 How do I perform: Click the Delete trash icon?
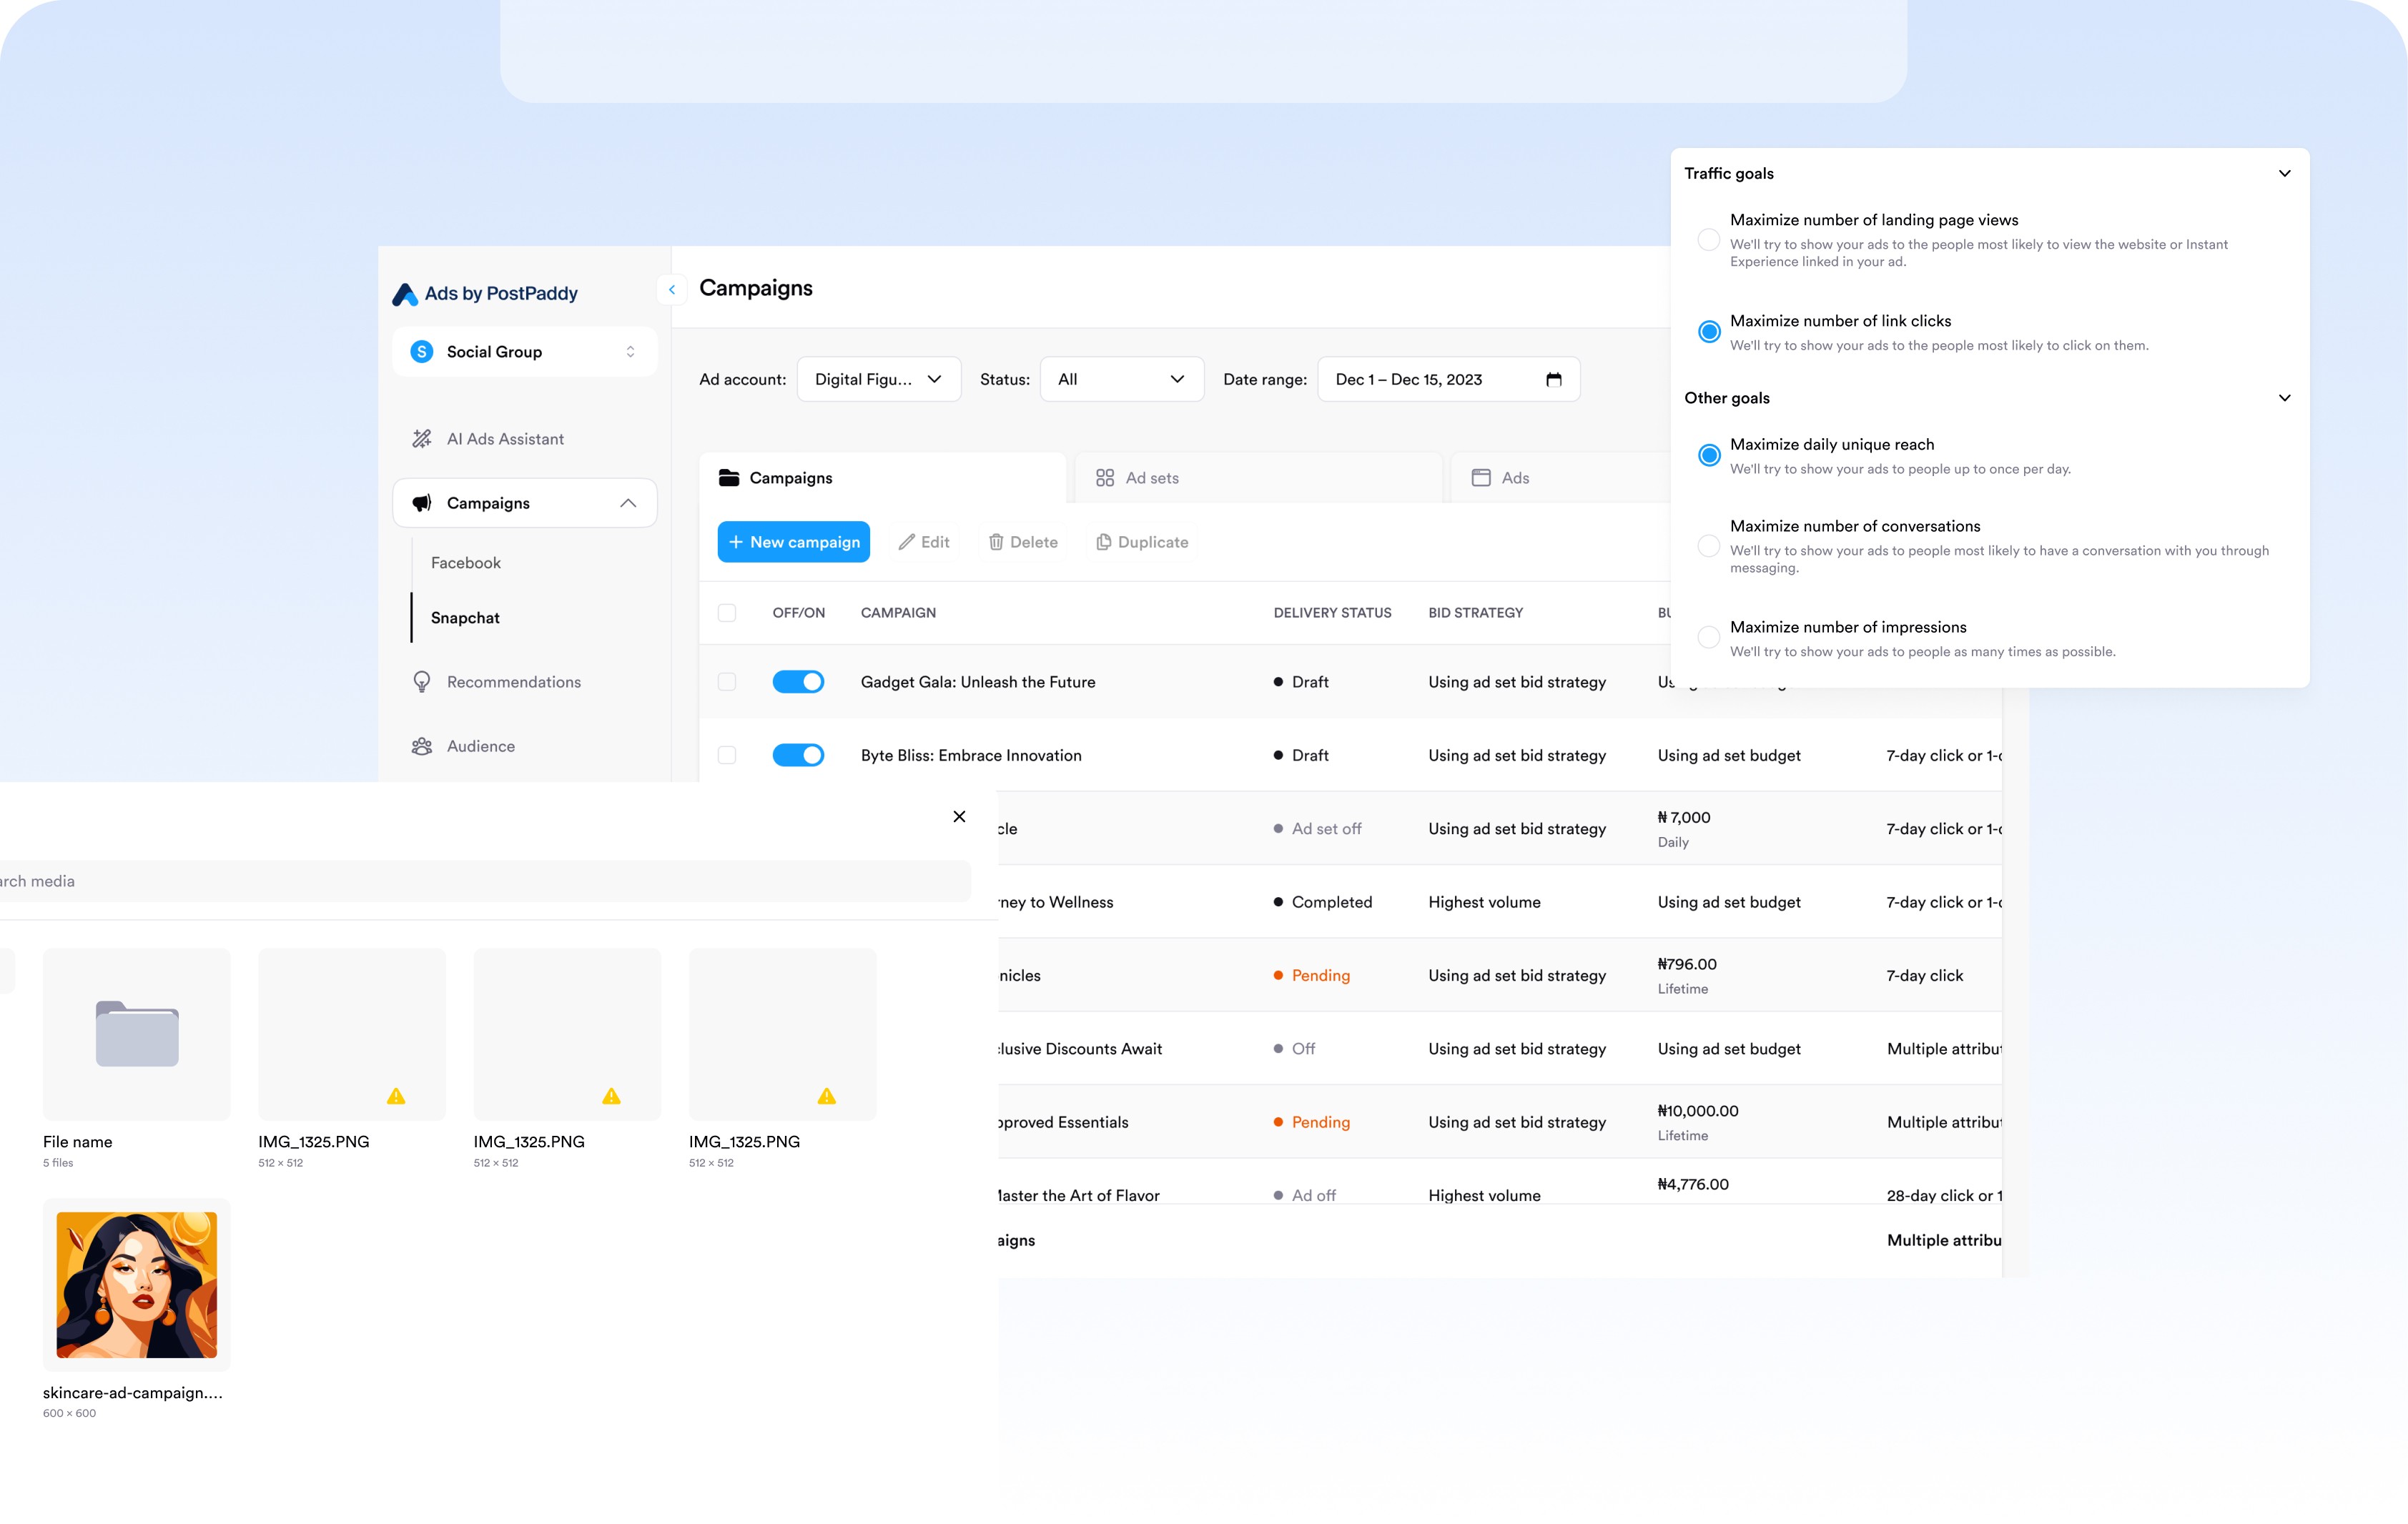click(996, 542)
